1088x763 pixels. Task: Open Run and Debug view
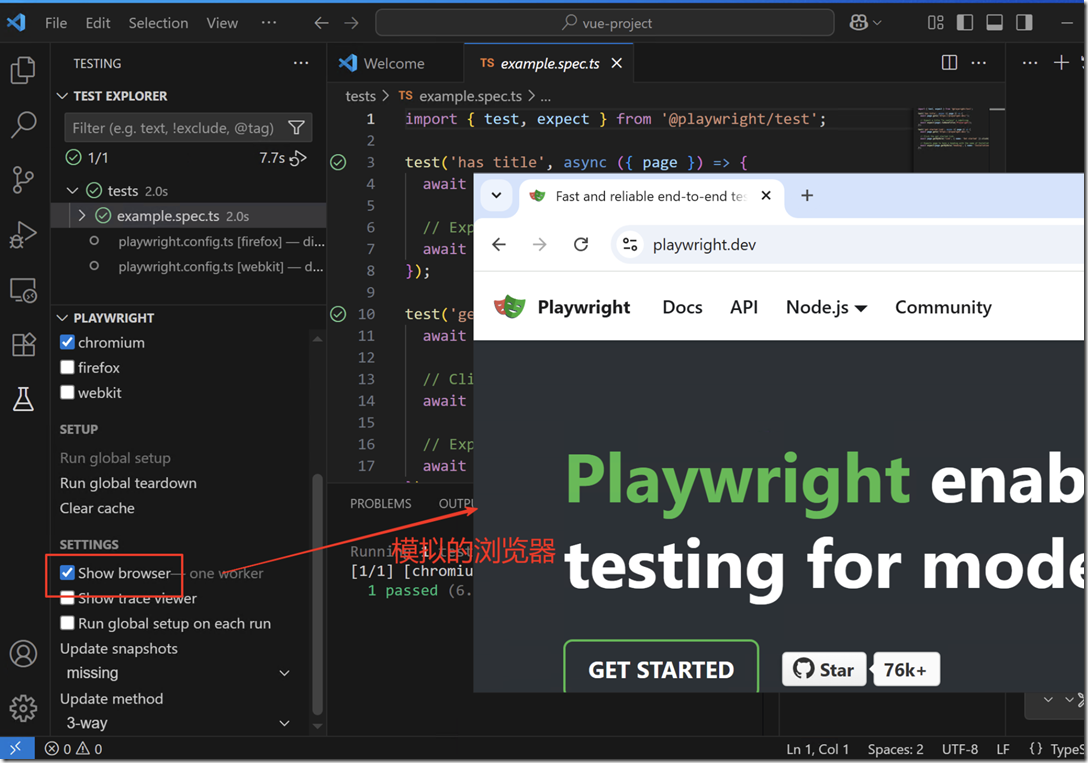[23, 234]
